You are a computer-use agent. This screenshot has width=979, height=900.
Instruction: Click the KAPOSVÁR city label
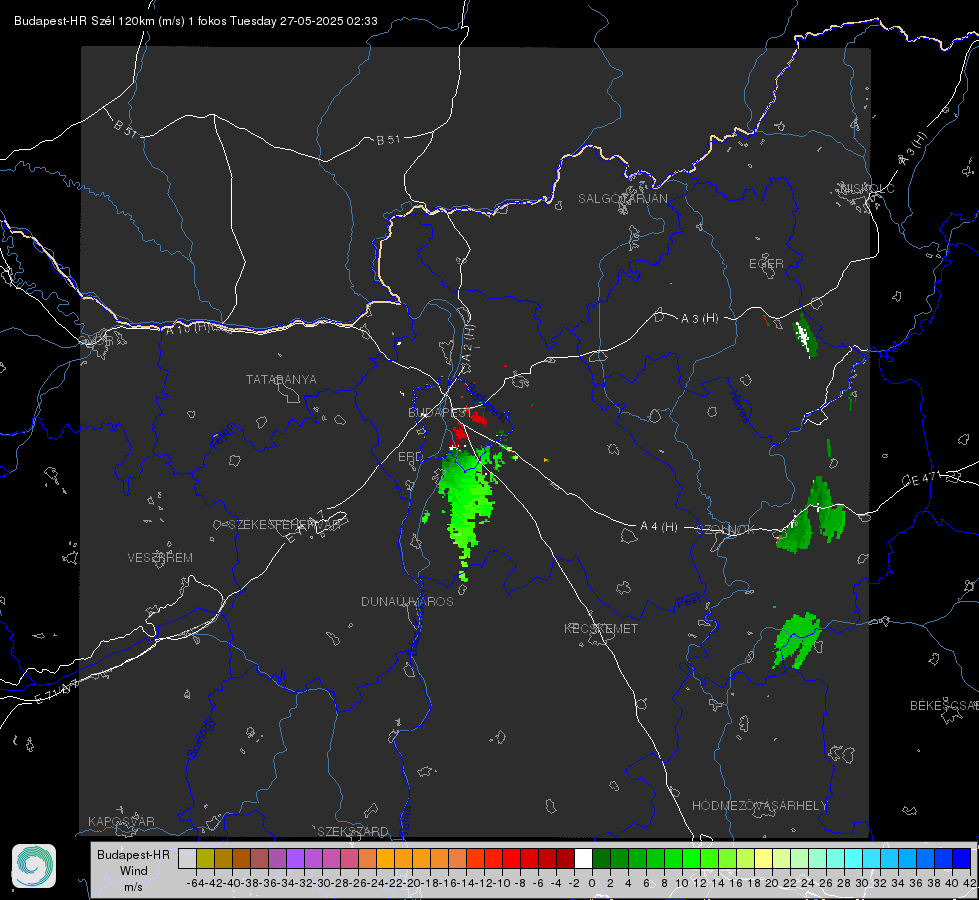(x=121, y=821)
